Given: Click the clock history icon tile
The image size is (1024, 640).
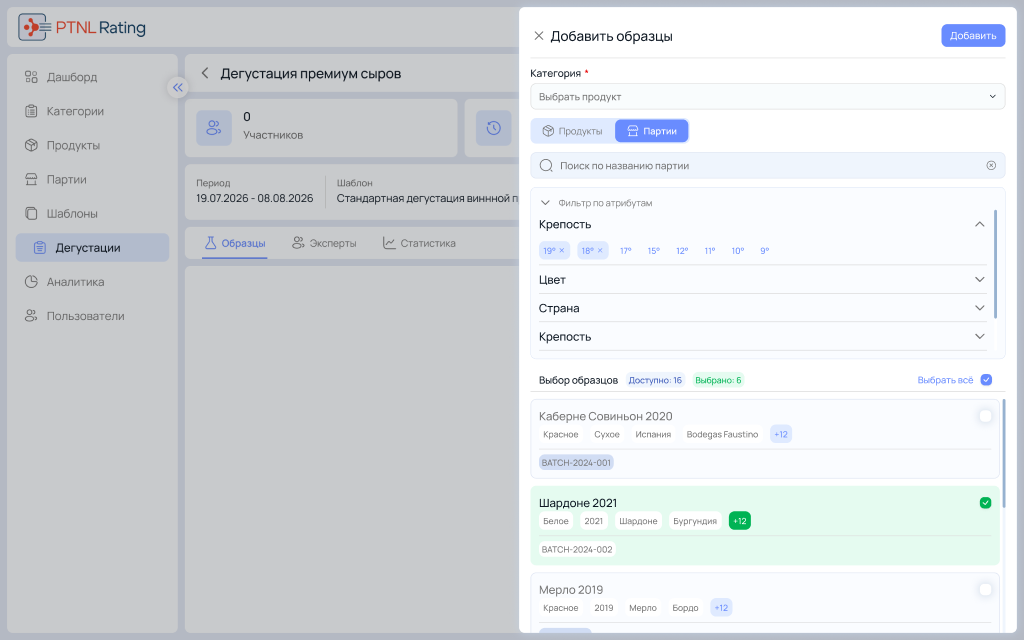Looking at the screenshot, I should click(494, 128).
